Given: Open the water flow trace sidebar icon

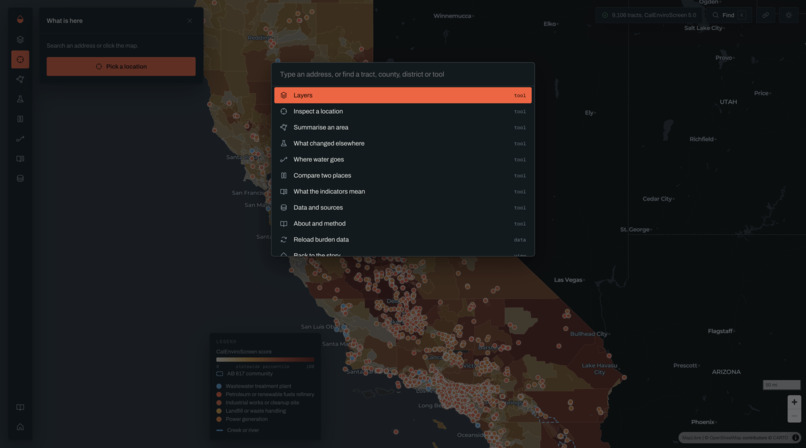Looking at the screenshot, I should (20, 139).
